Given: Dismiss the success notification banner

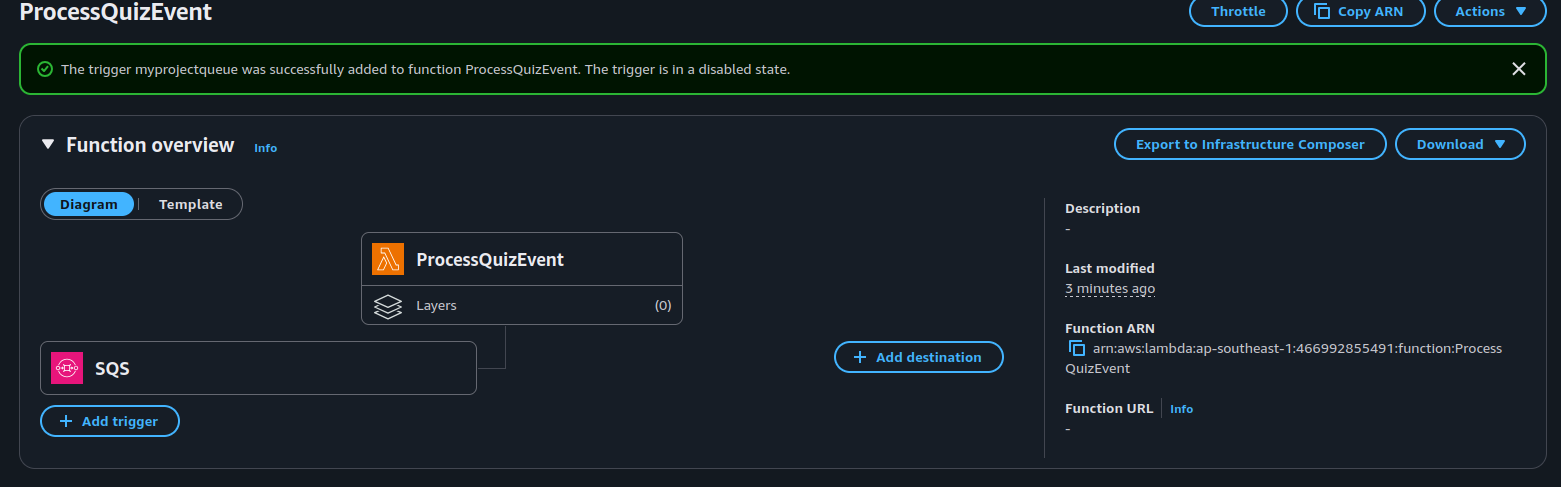Looking at the screenshot, I should coord(1518,69).
